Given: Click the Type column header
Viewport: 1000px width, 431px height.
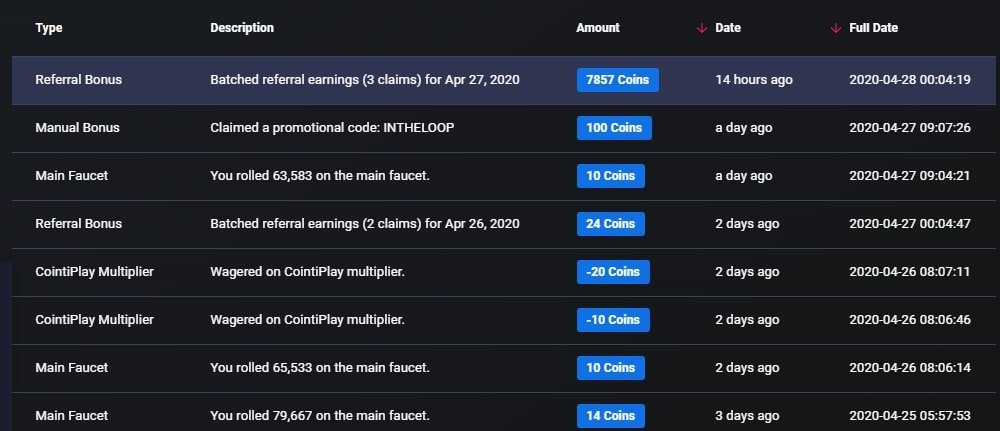Looking at the screenshot, I should tap(49, 28).
